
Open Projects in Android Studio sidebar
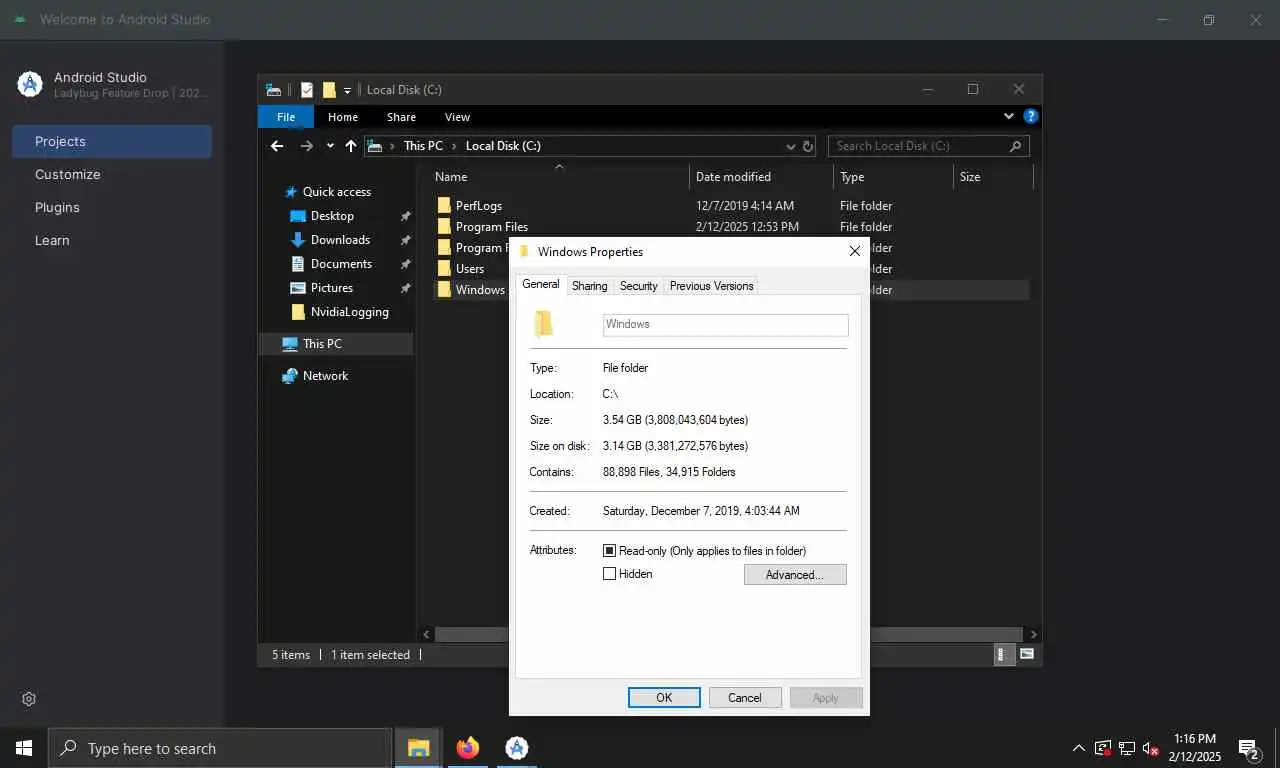(112, 142)
